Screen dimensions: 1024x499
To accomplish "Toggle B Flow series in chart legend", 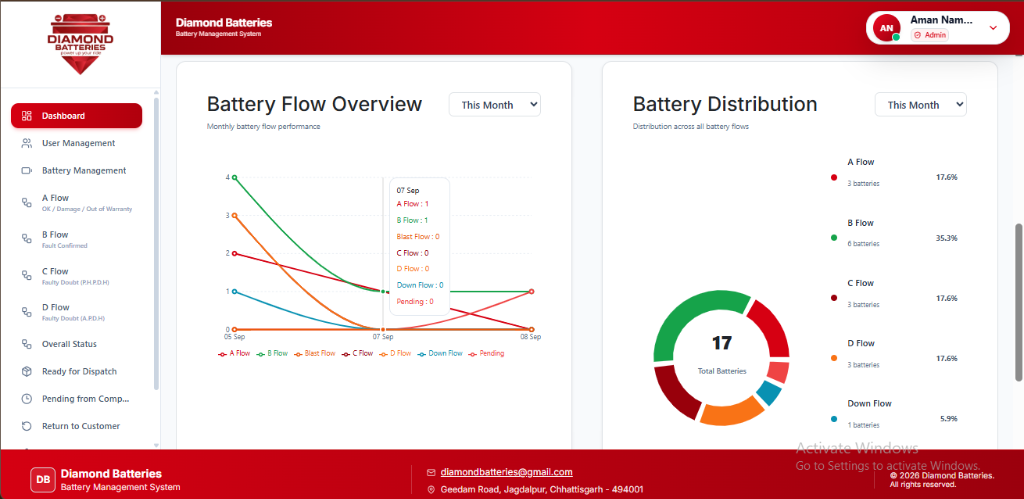I will (272, 353).
